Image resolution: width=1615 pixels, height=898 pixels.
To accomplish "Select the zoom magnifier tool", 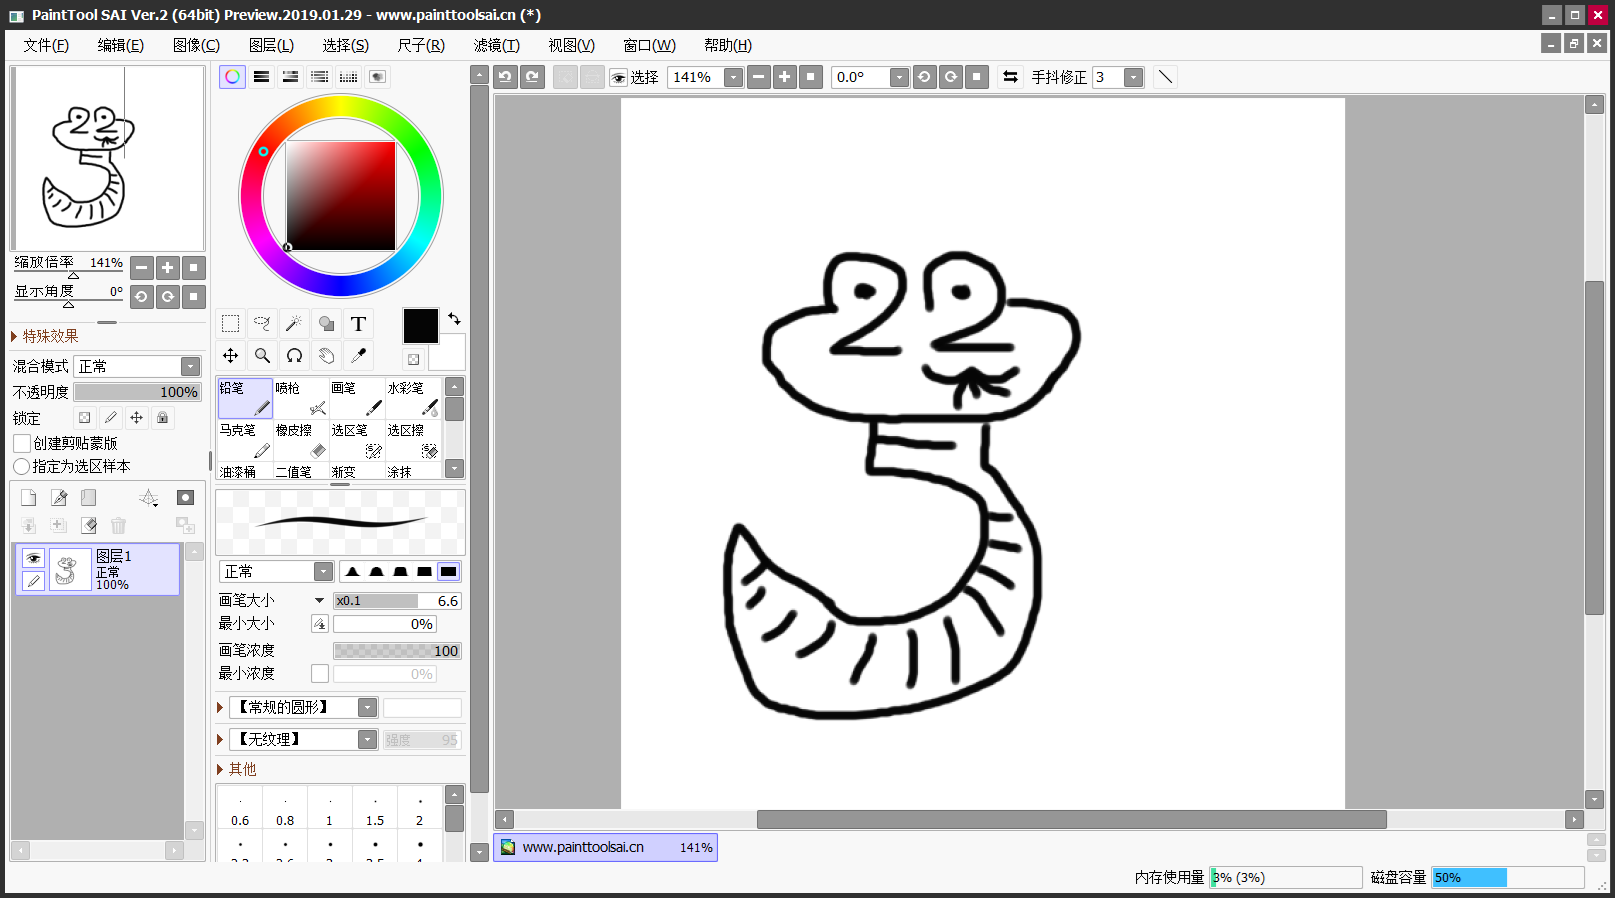I will [262, 356].
